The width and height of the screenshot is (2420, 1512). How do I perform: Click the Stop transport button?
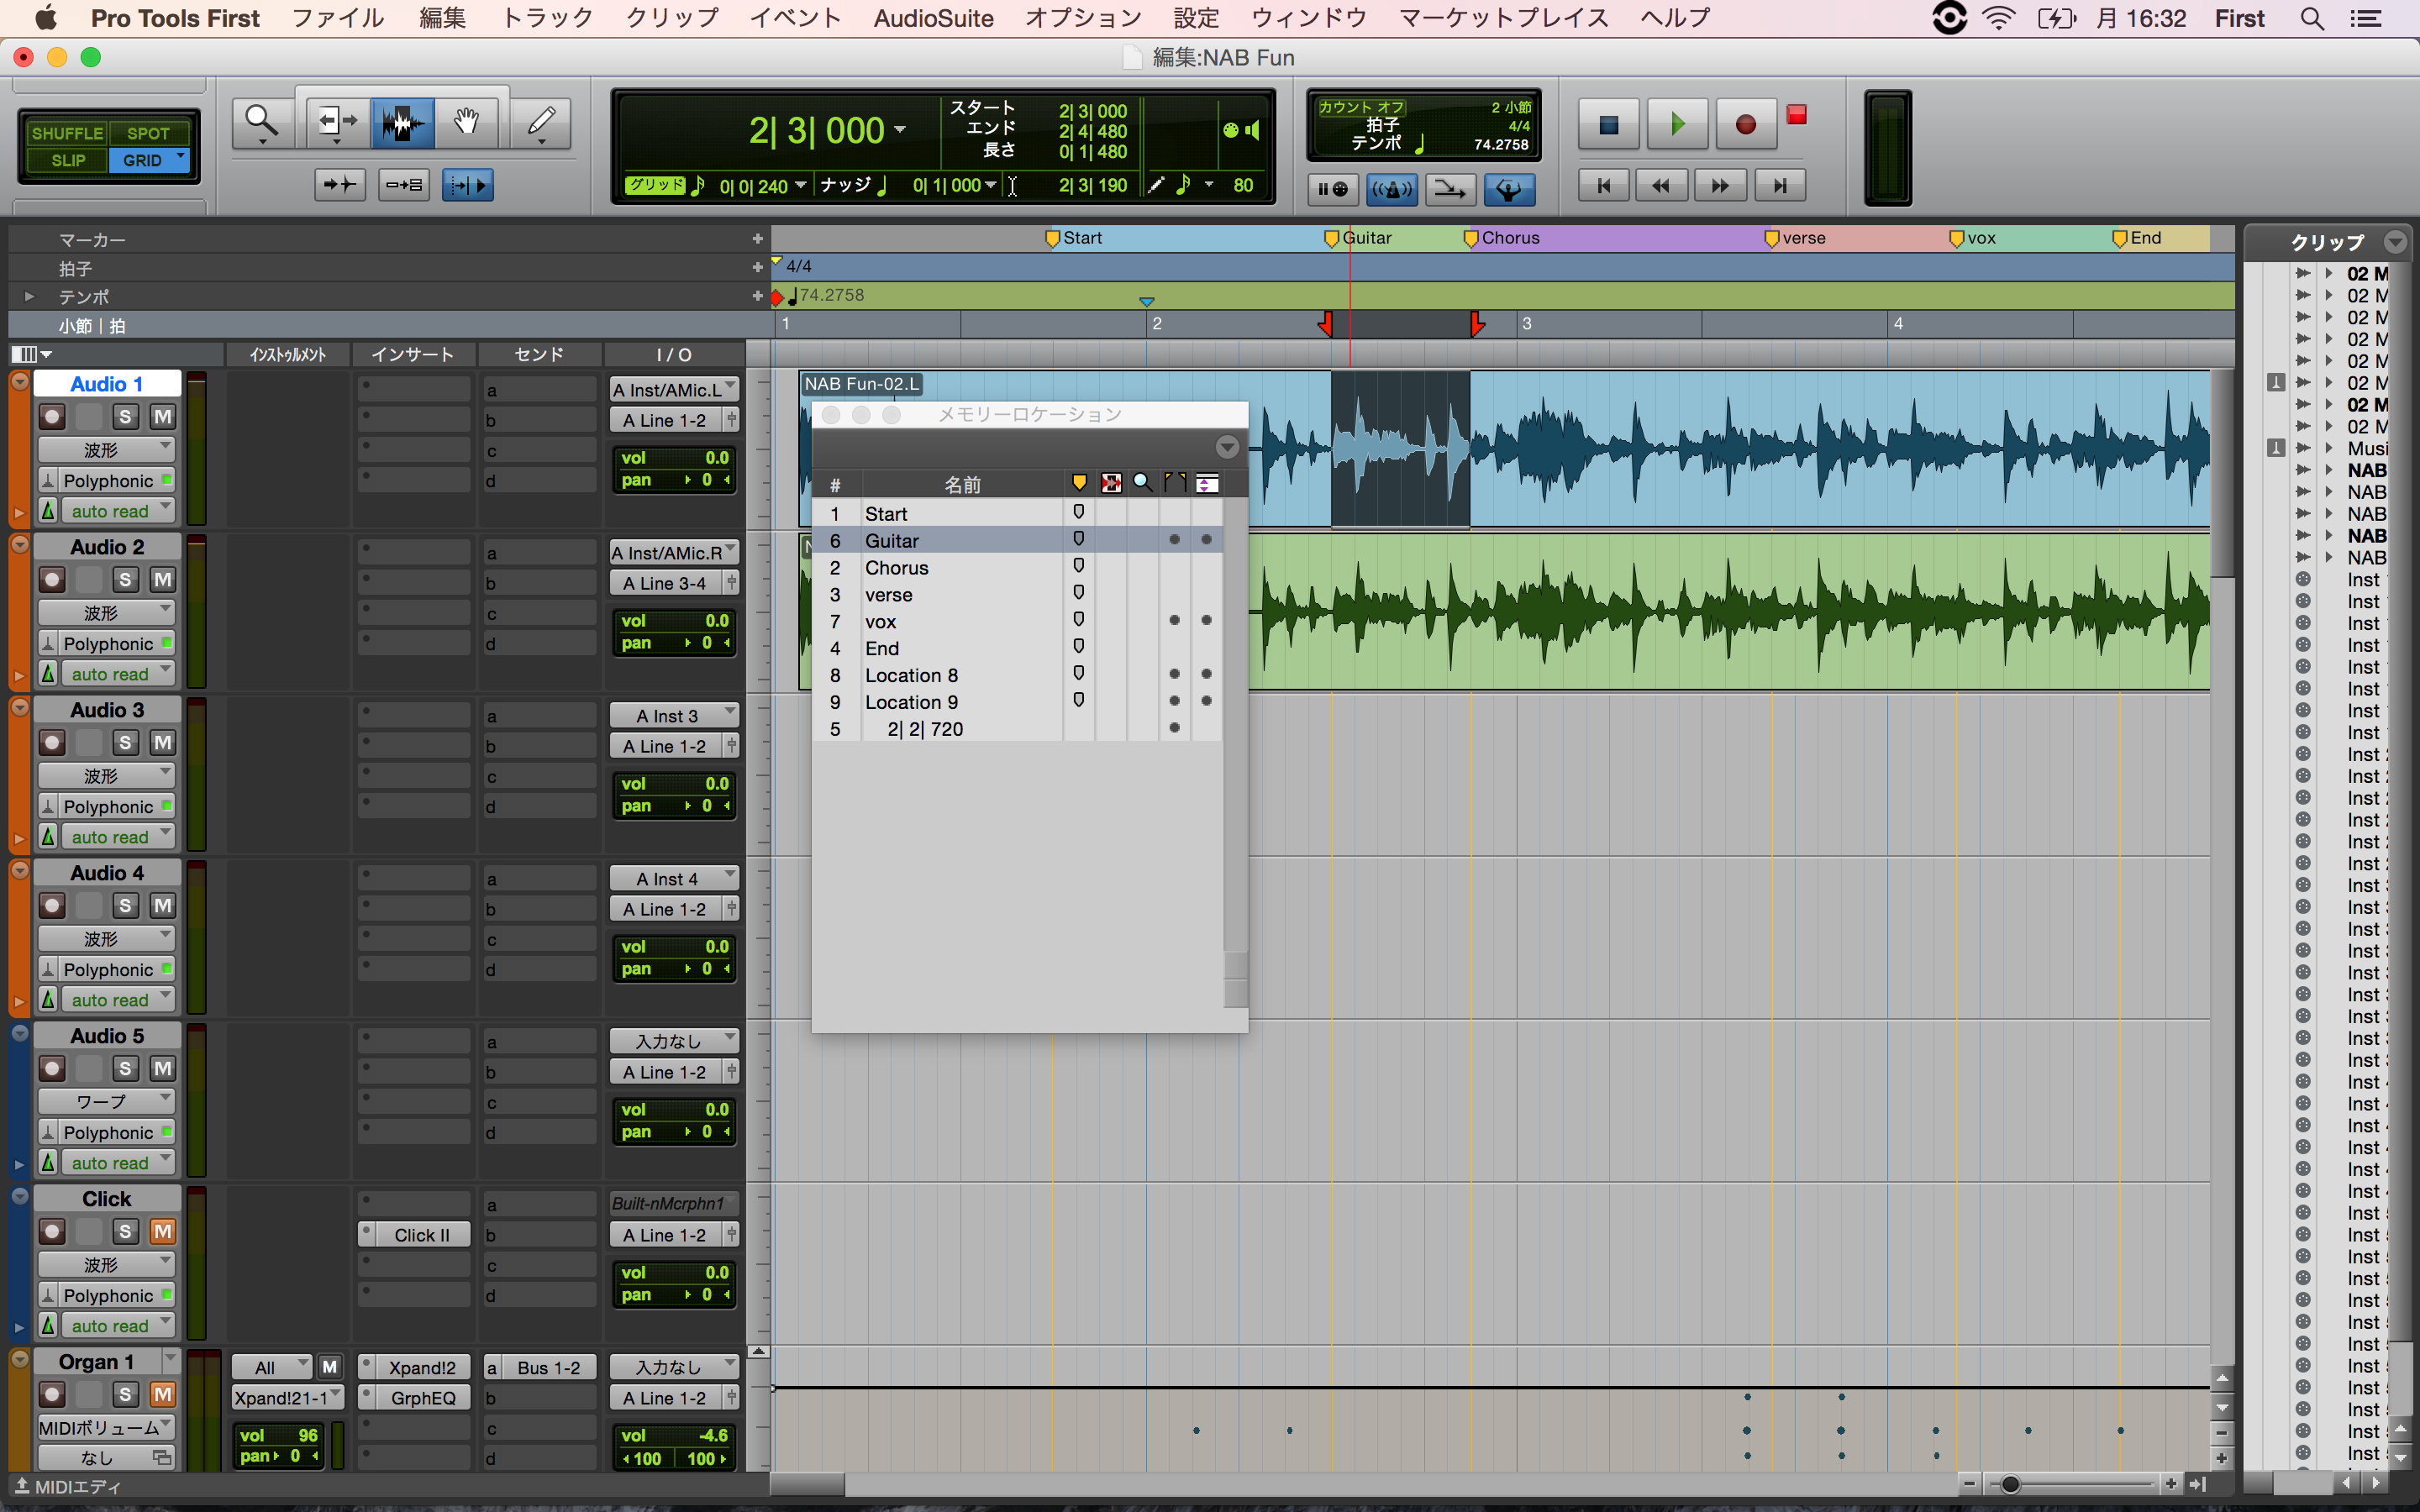click(x=1608, y=124)
